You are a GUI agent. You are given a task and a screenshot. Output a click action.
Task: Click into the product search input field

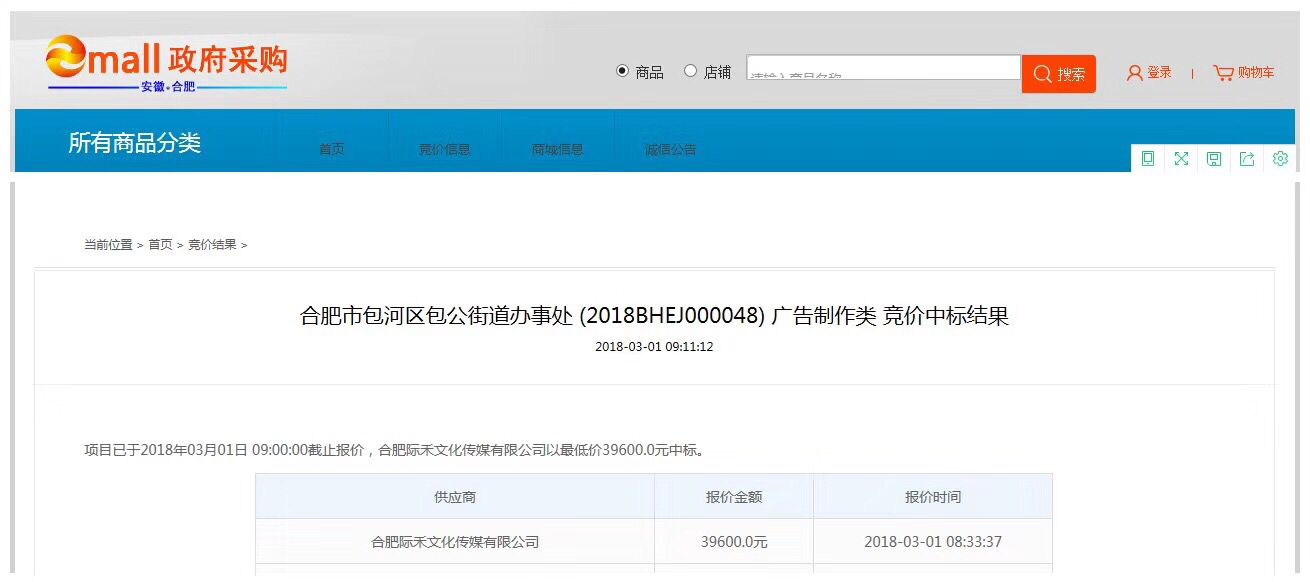click(882, 69)
